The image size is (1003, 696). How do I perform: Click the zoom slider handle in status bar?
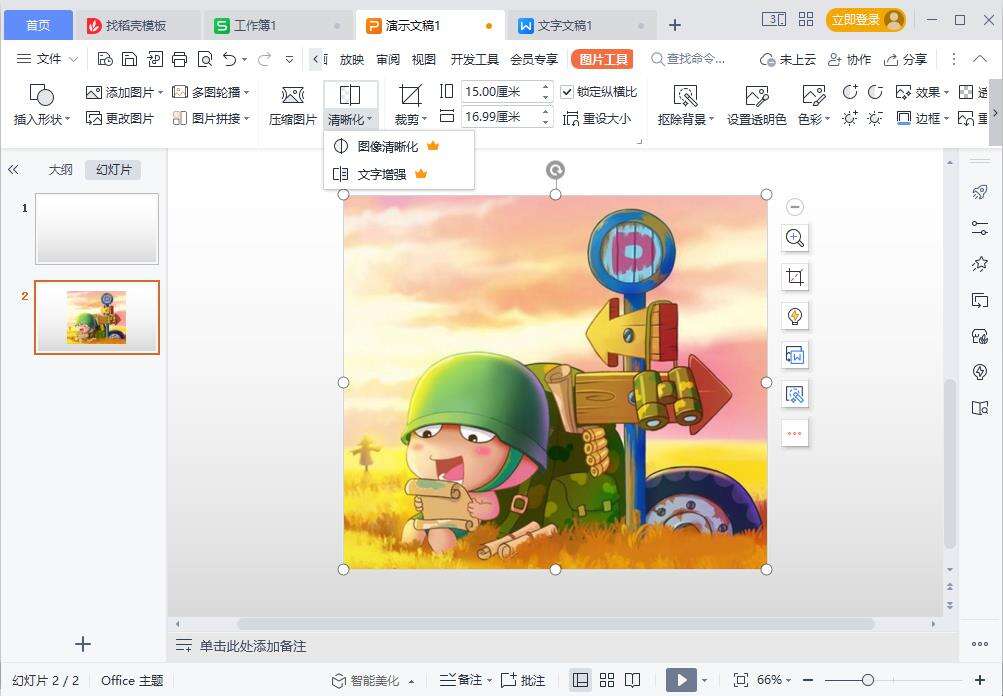coord(868,680)
